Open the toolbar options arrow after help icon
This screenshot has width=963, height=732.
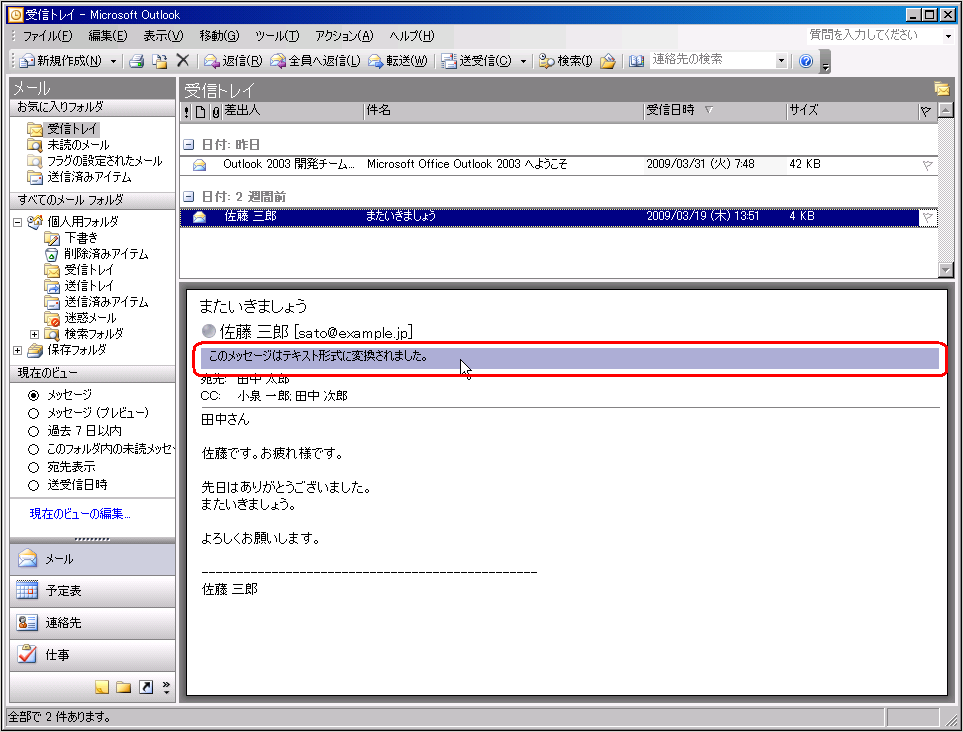(825, 62)
